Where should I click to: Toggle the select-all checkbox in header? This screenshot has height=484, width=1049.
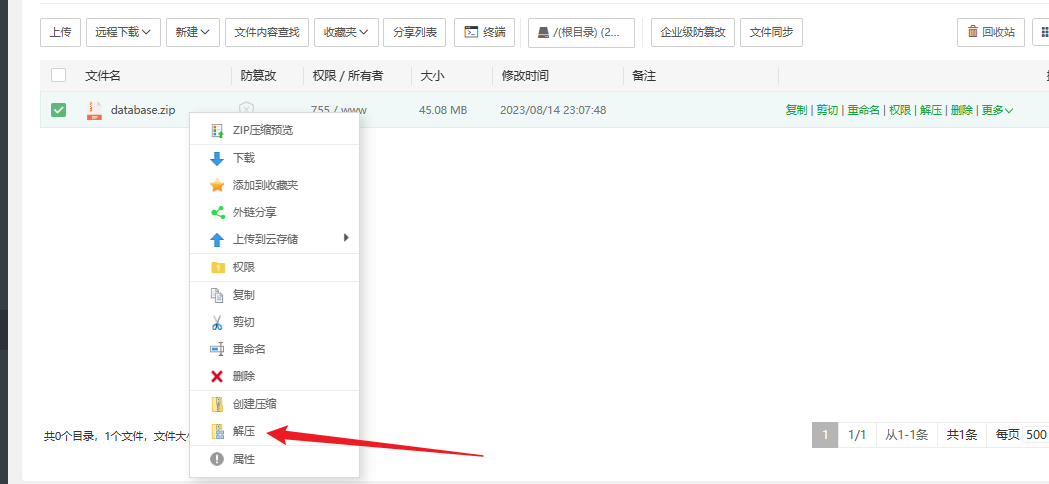[59, 75]
